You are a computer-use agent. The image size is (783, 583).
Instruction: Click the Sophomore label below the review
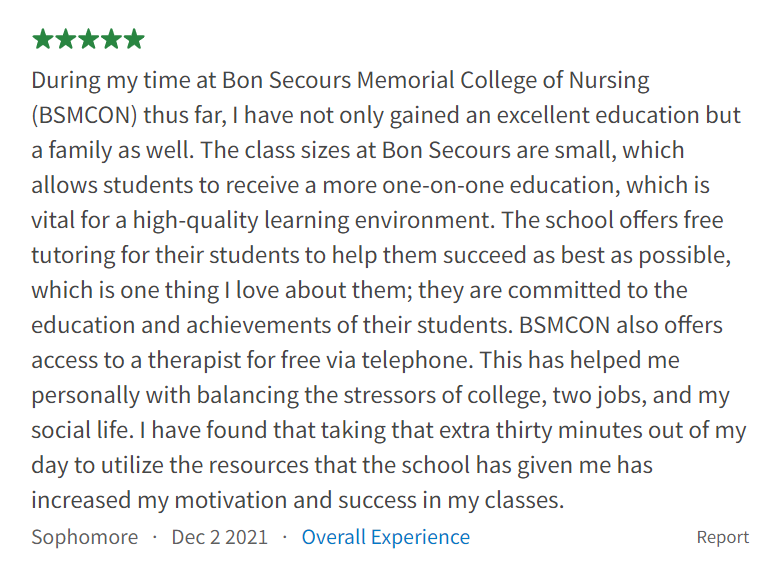85,537
